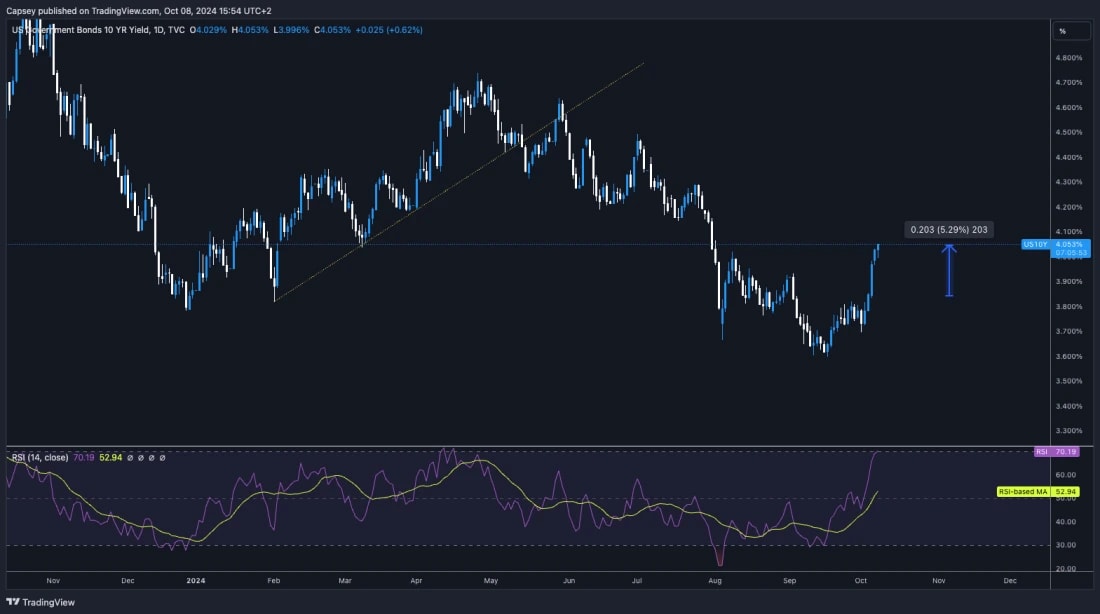
Task: Click the yellow RSI-based MA tag
Action: [x=1023, y=492]
